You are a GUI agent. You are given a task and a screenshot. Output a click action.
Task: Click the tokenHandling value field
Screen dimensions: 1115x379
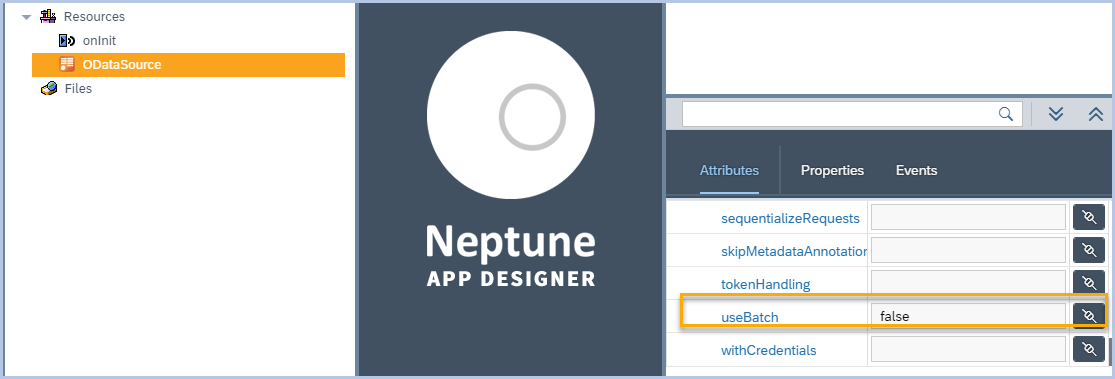968,283
